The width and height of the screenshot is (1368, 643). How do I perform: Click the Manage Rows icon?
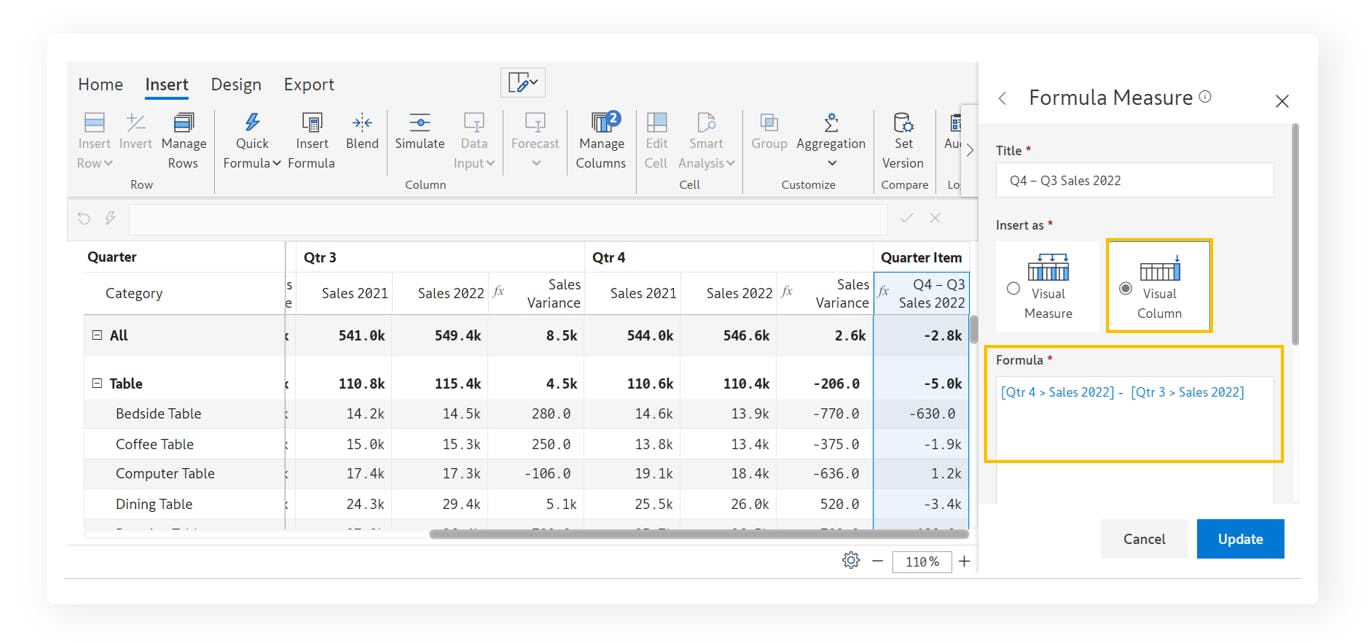[x=183, y=122]
